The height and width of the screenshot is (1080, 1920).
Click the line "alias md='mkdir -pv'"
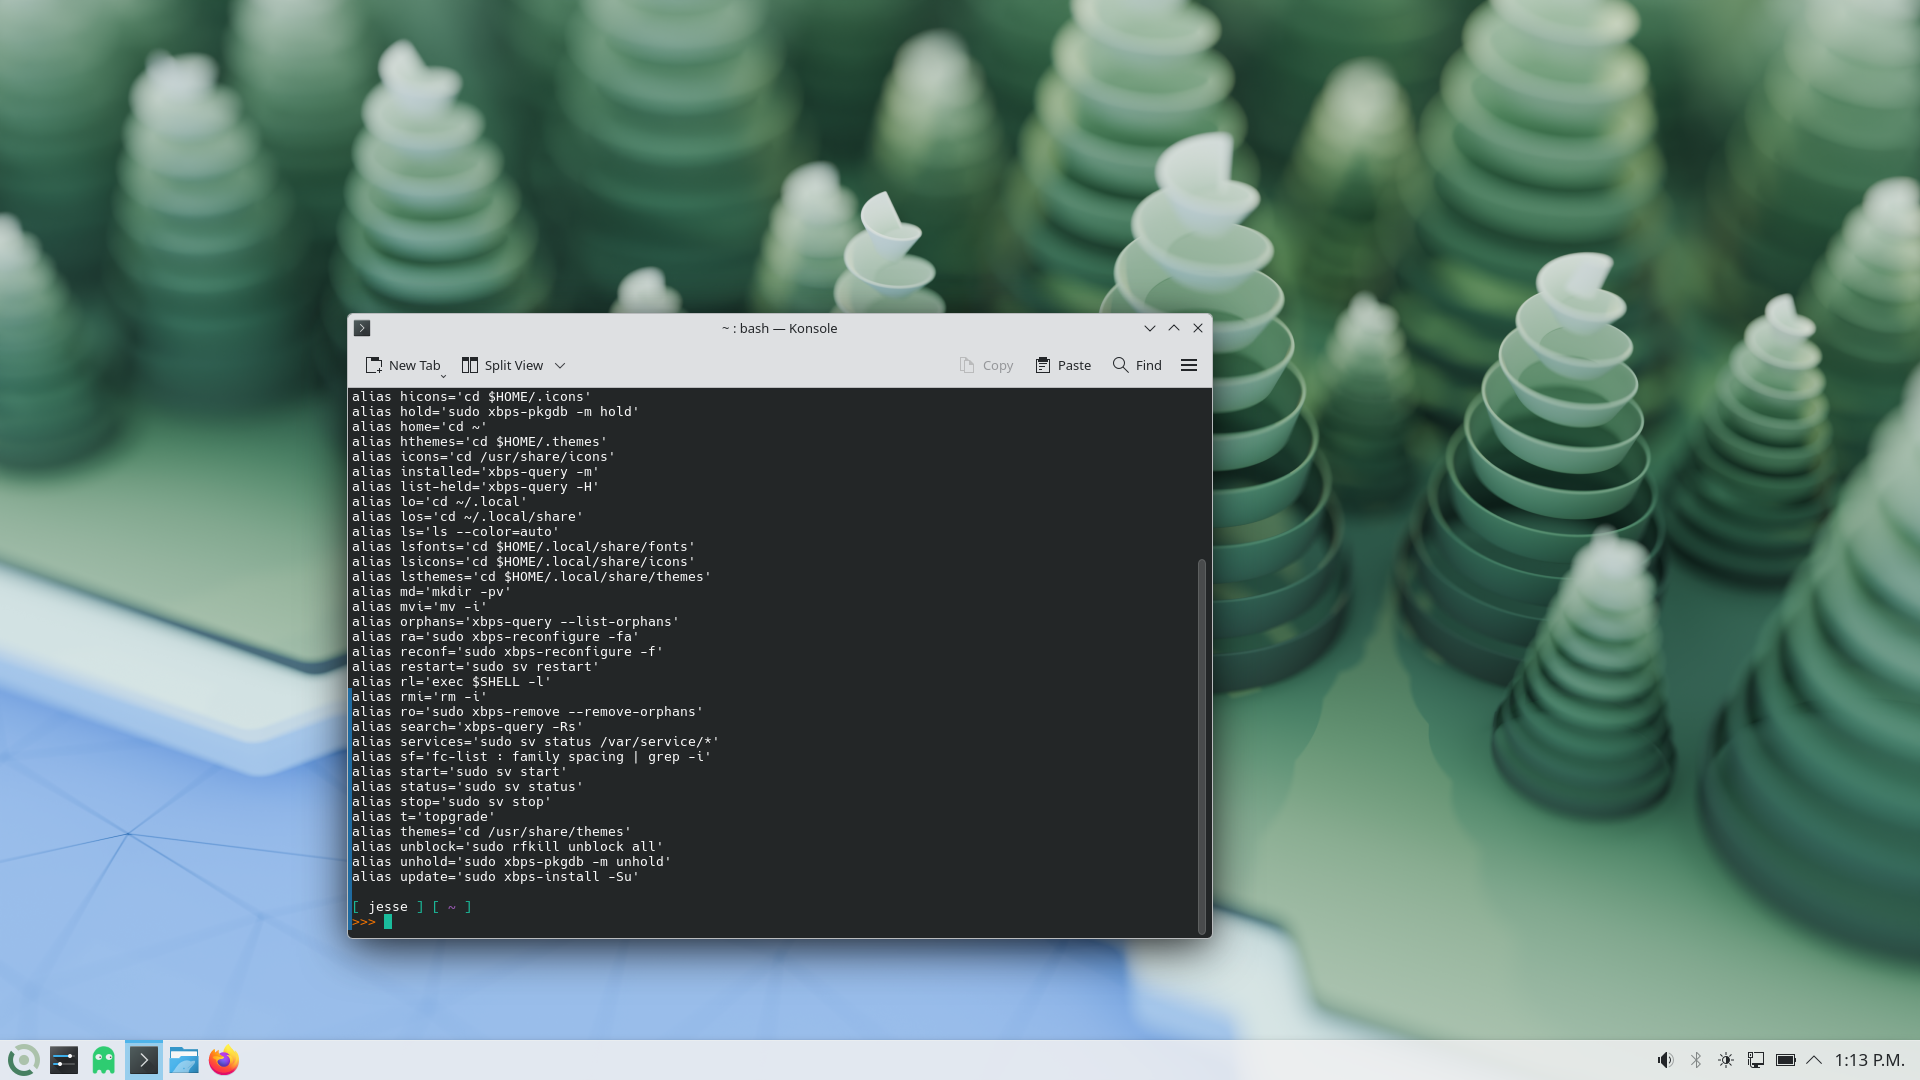(431, 592)
